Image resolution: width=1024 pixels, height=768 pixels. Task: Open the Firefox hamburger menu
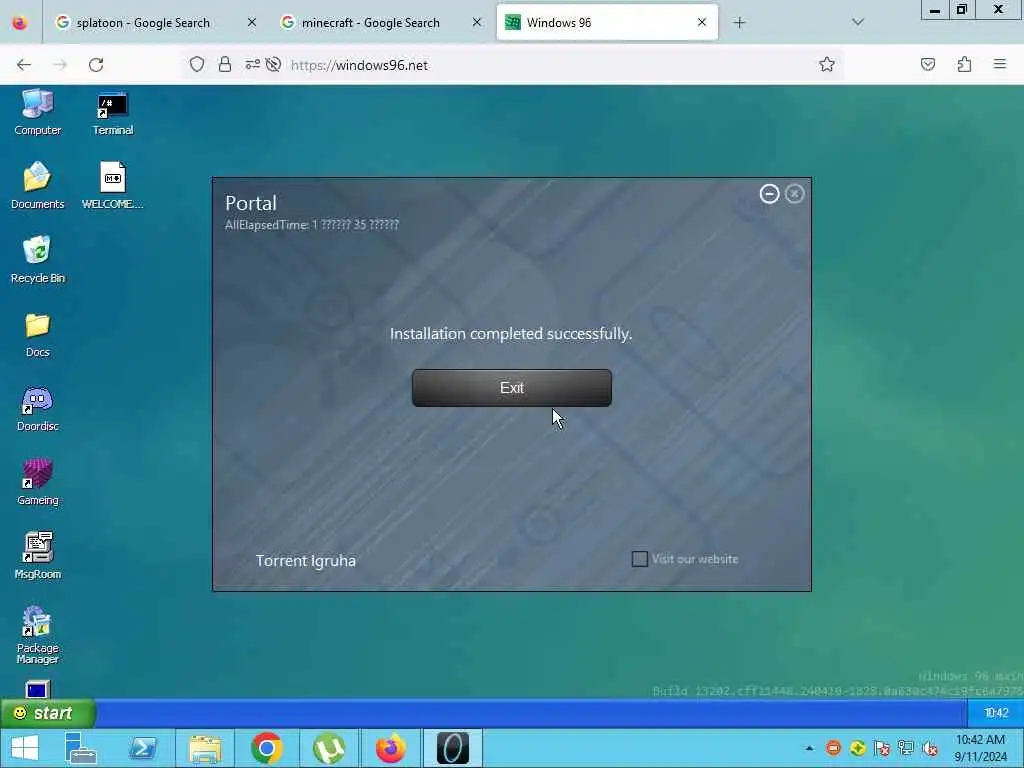(1000, 65)
